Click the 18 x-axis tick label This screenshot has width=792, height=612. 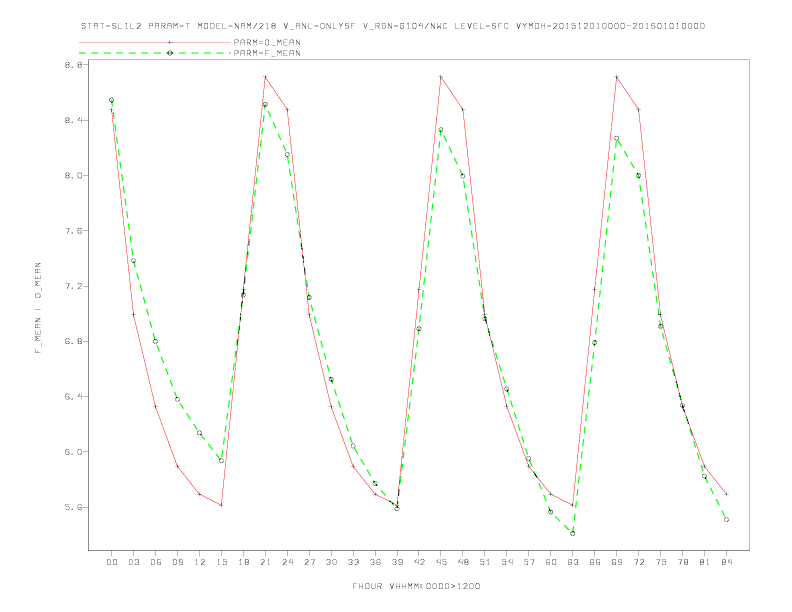pos(243,562)
